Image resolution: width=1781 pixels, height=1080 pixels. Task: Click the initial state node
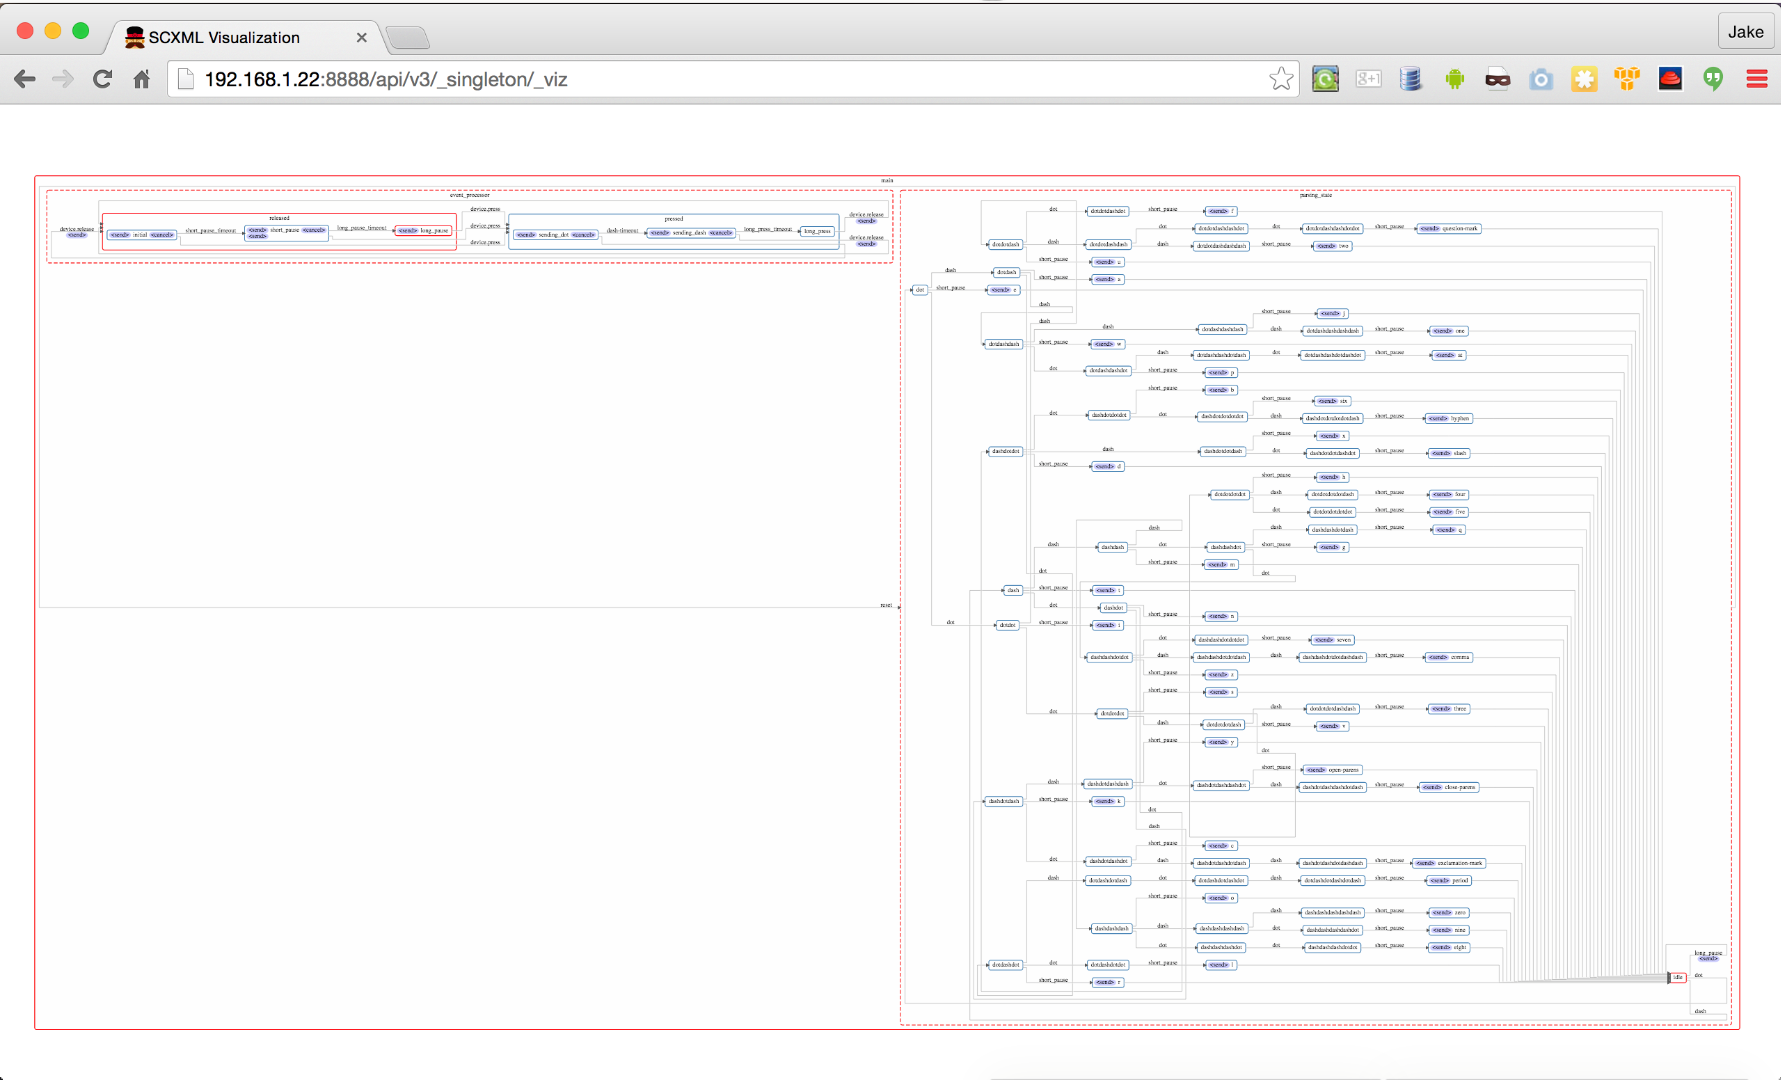point(141,235)
